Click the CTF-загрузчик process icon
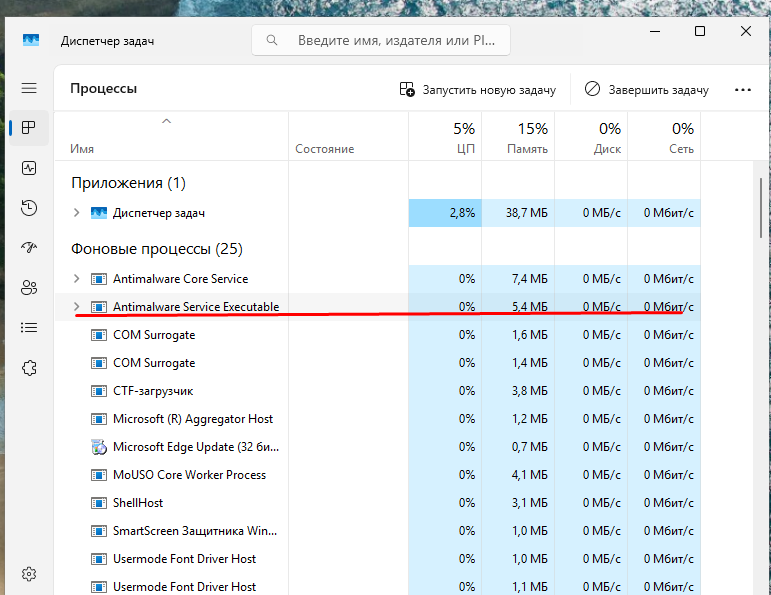The height and width of the screenshot is (595, 771). (99, 391)
